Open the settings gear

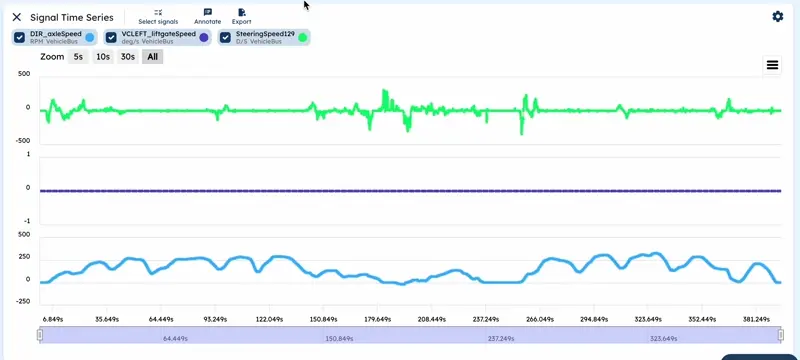pos(778,17)
